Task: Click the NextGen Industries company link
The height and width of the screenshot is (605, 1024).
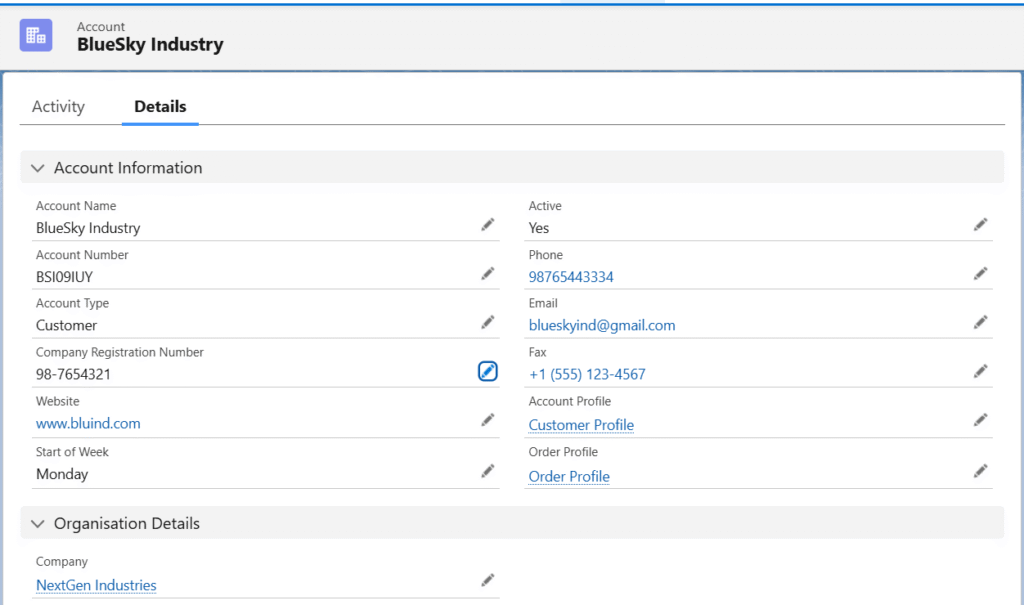Action: (x=96, y=586)
